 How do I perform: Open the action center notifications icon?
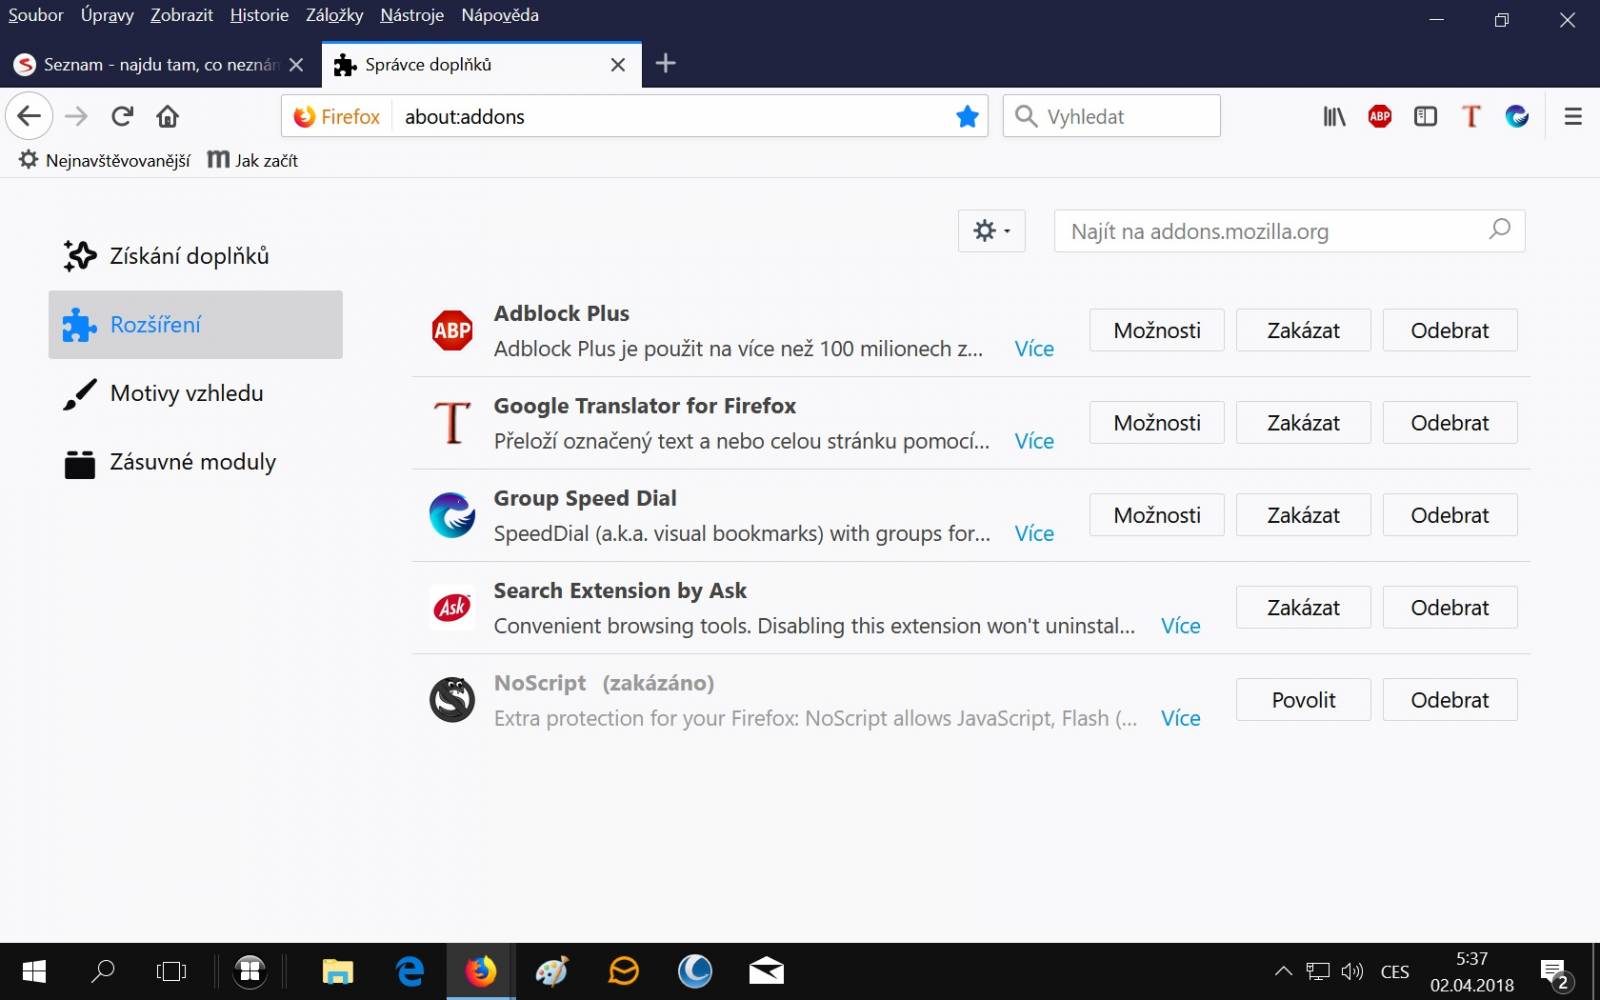pos(1555,971)
